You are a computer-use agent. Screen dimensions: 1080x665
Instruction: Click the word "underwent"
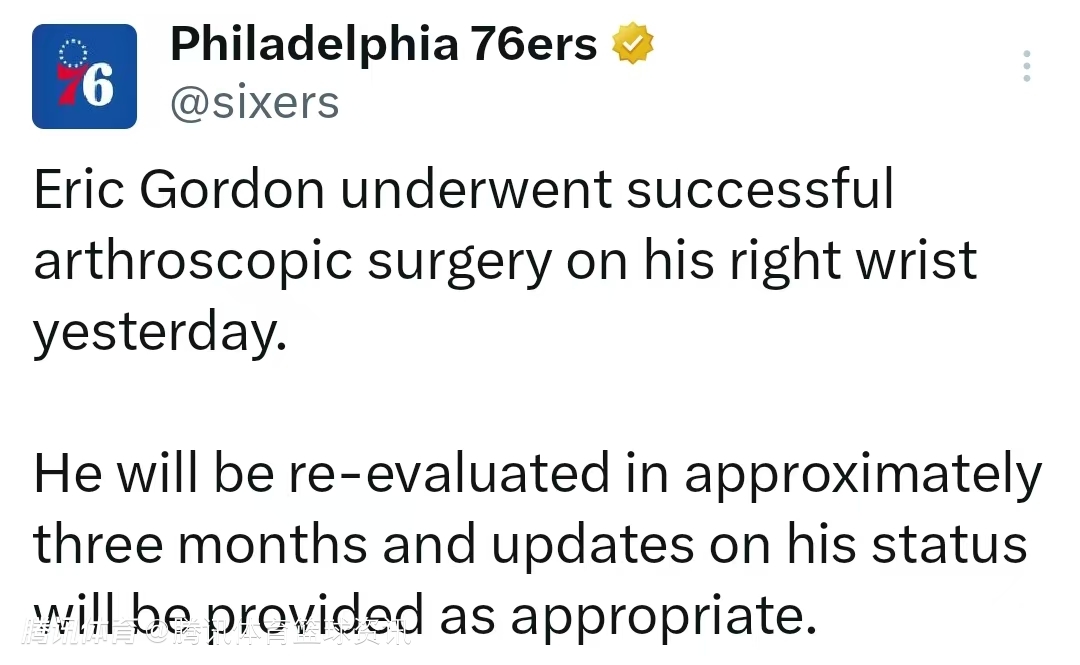[x=476, y=190]
